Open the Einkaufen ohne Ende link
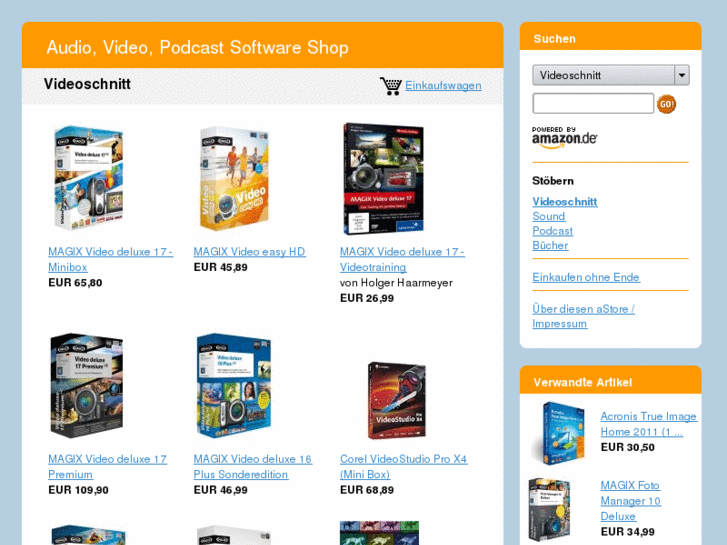Screen dimensions: 727x545 (586, 277)
